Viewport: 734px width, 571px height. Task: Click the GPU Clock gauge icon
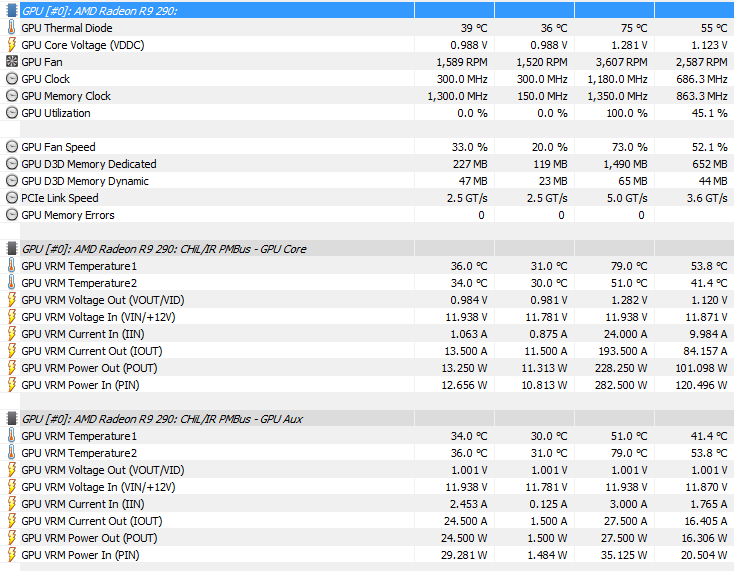tap(12, 79)
